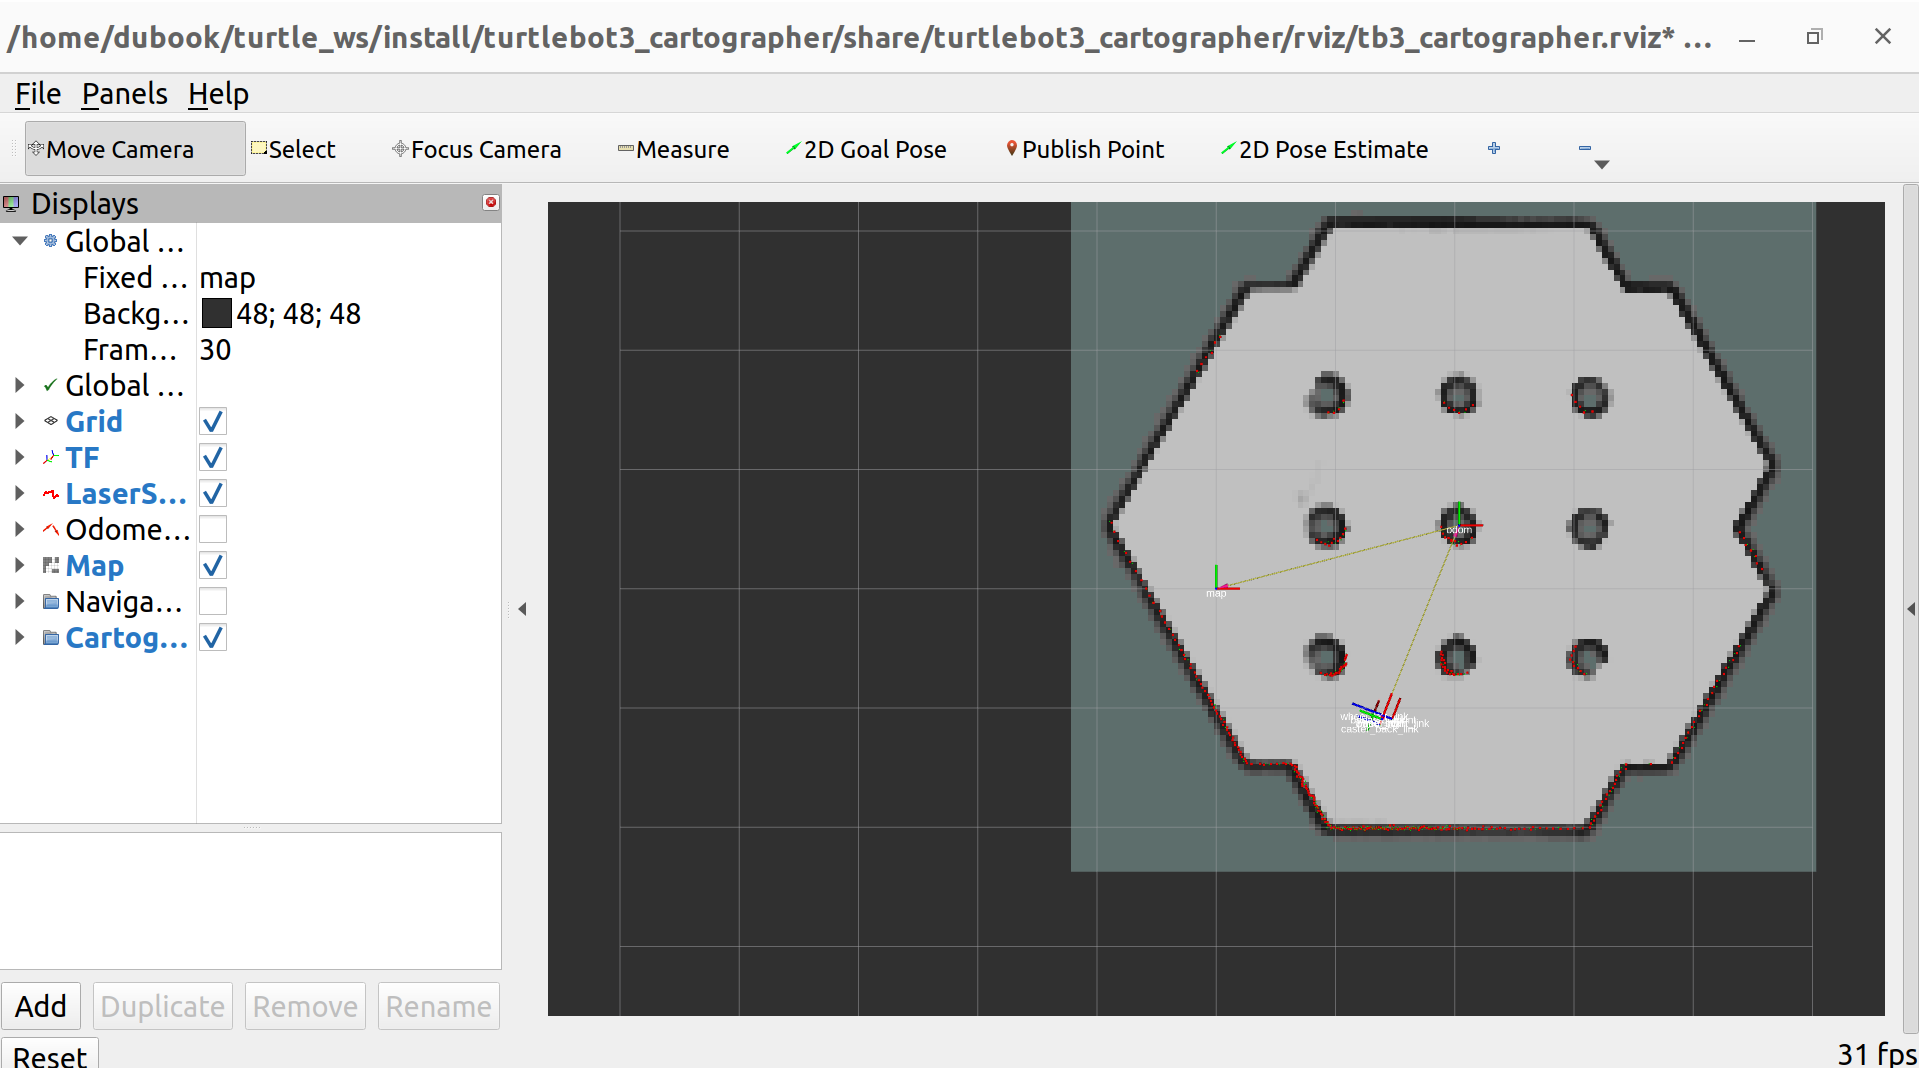1919x1068 pixels.
Task: Close the Displays panel
Action: coord(491,202)
